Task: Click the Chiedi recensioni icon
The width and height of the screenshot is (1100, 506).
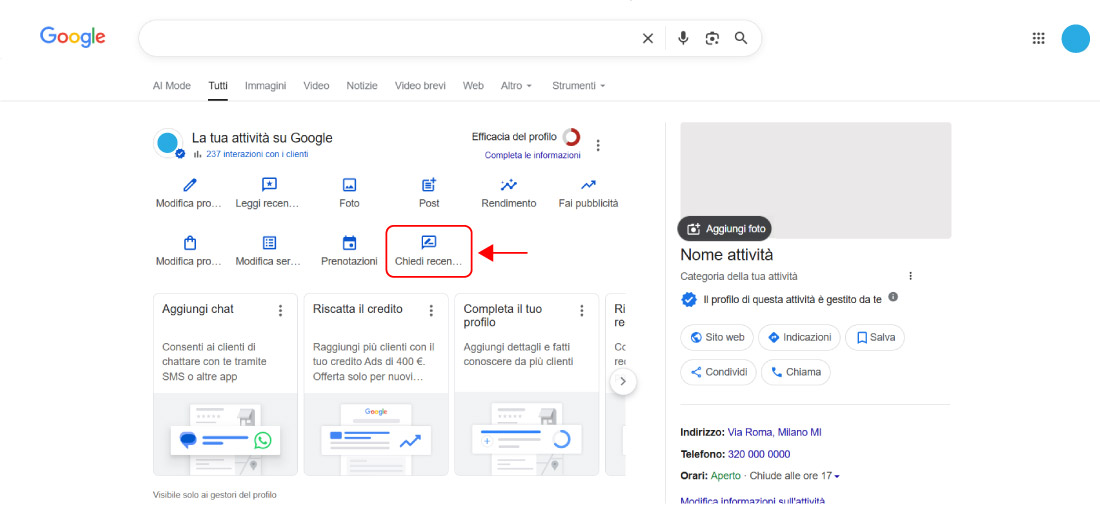Action: [x=429, y=243]
